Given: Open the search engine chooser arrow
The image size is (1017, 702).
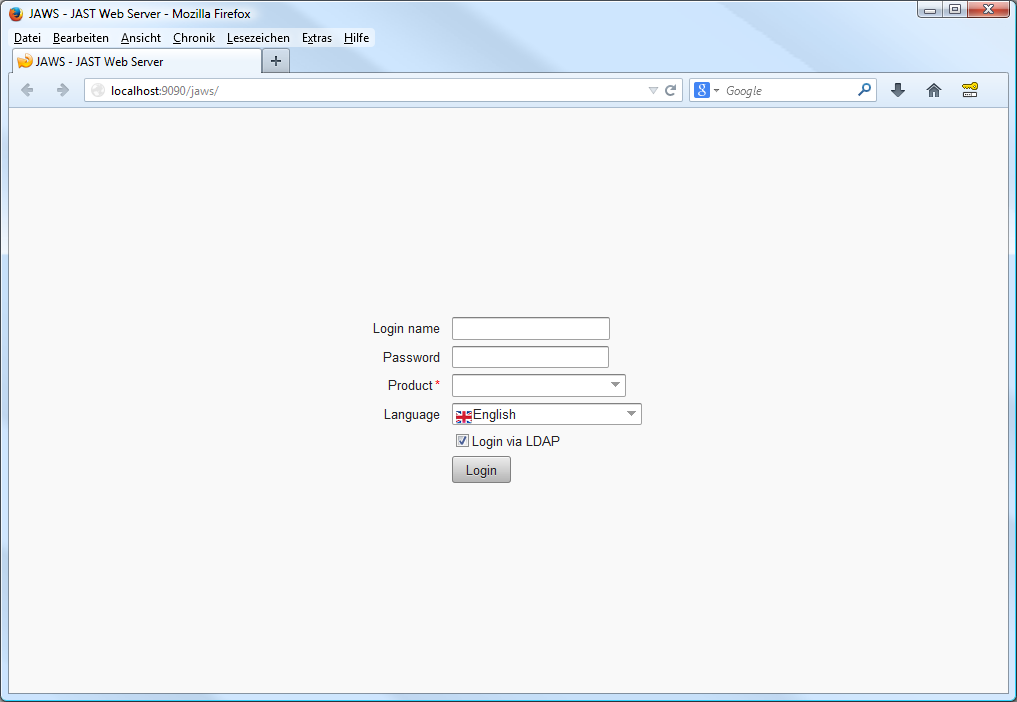Looking at the screenshot, I should point(716,89).
